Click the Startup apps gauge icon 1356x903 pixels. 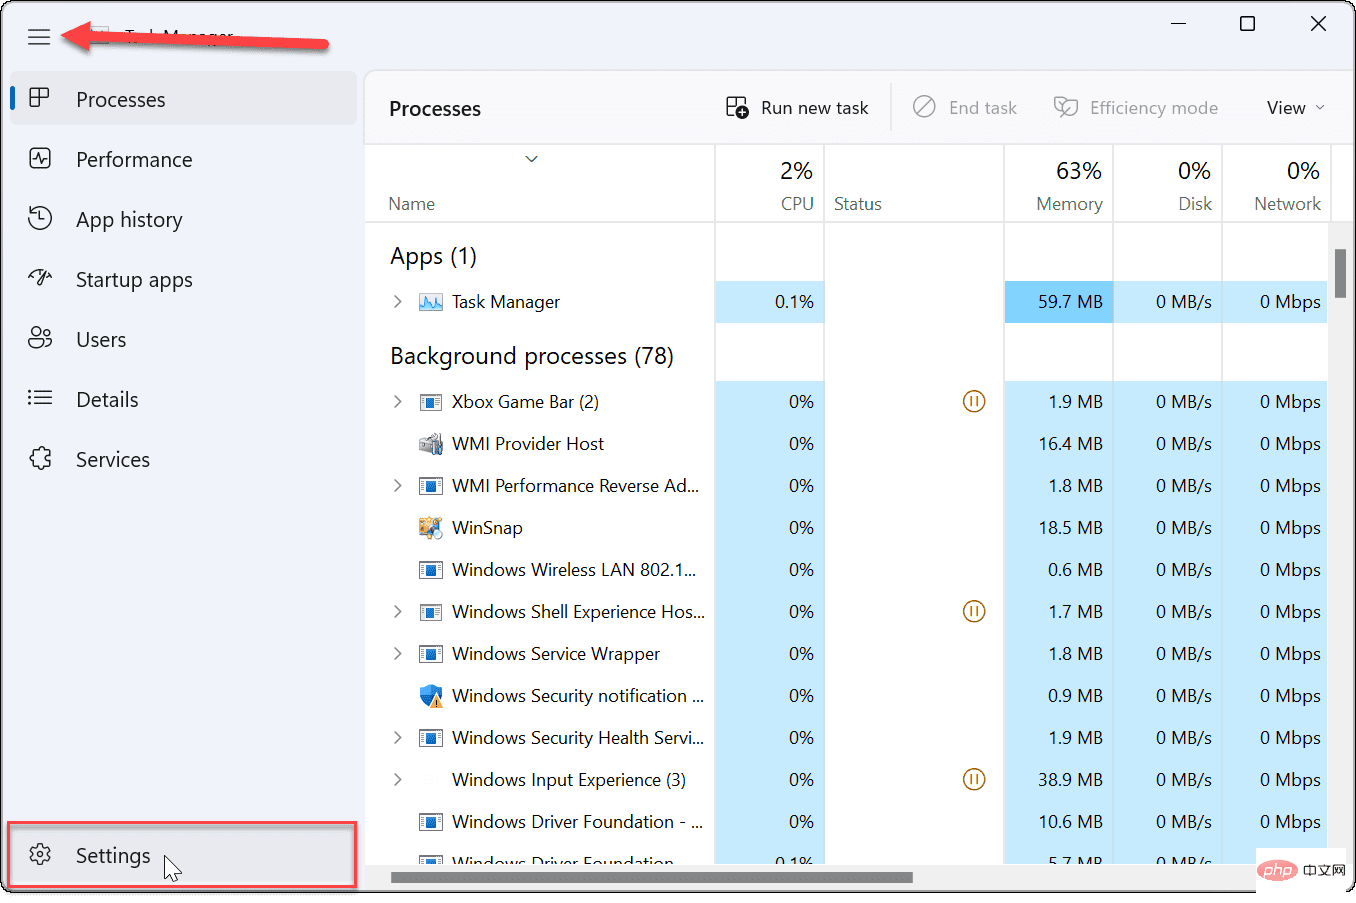[40, 278]
